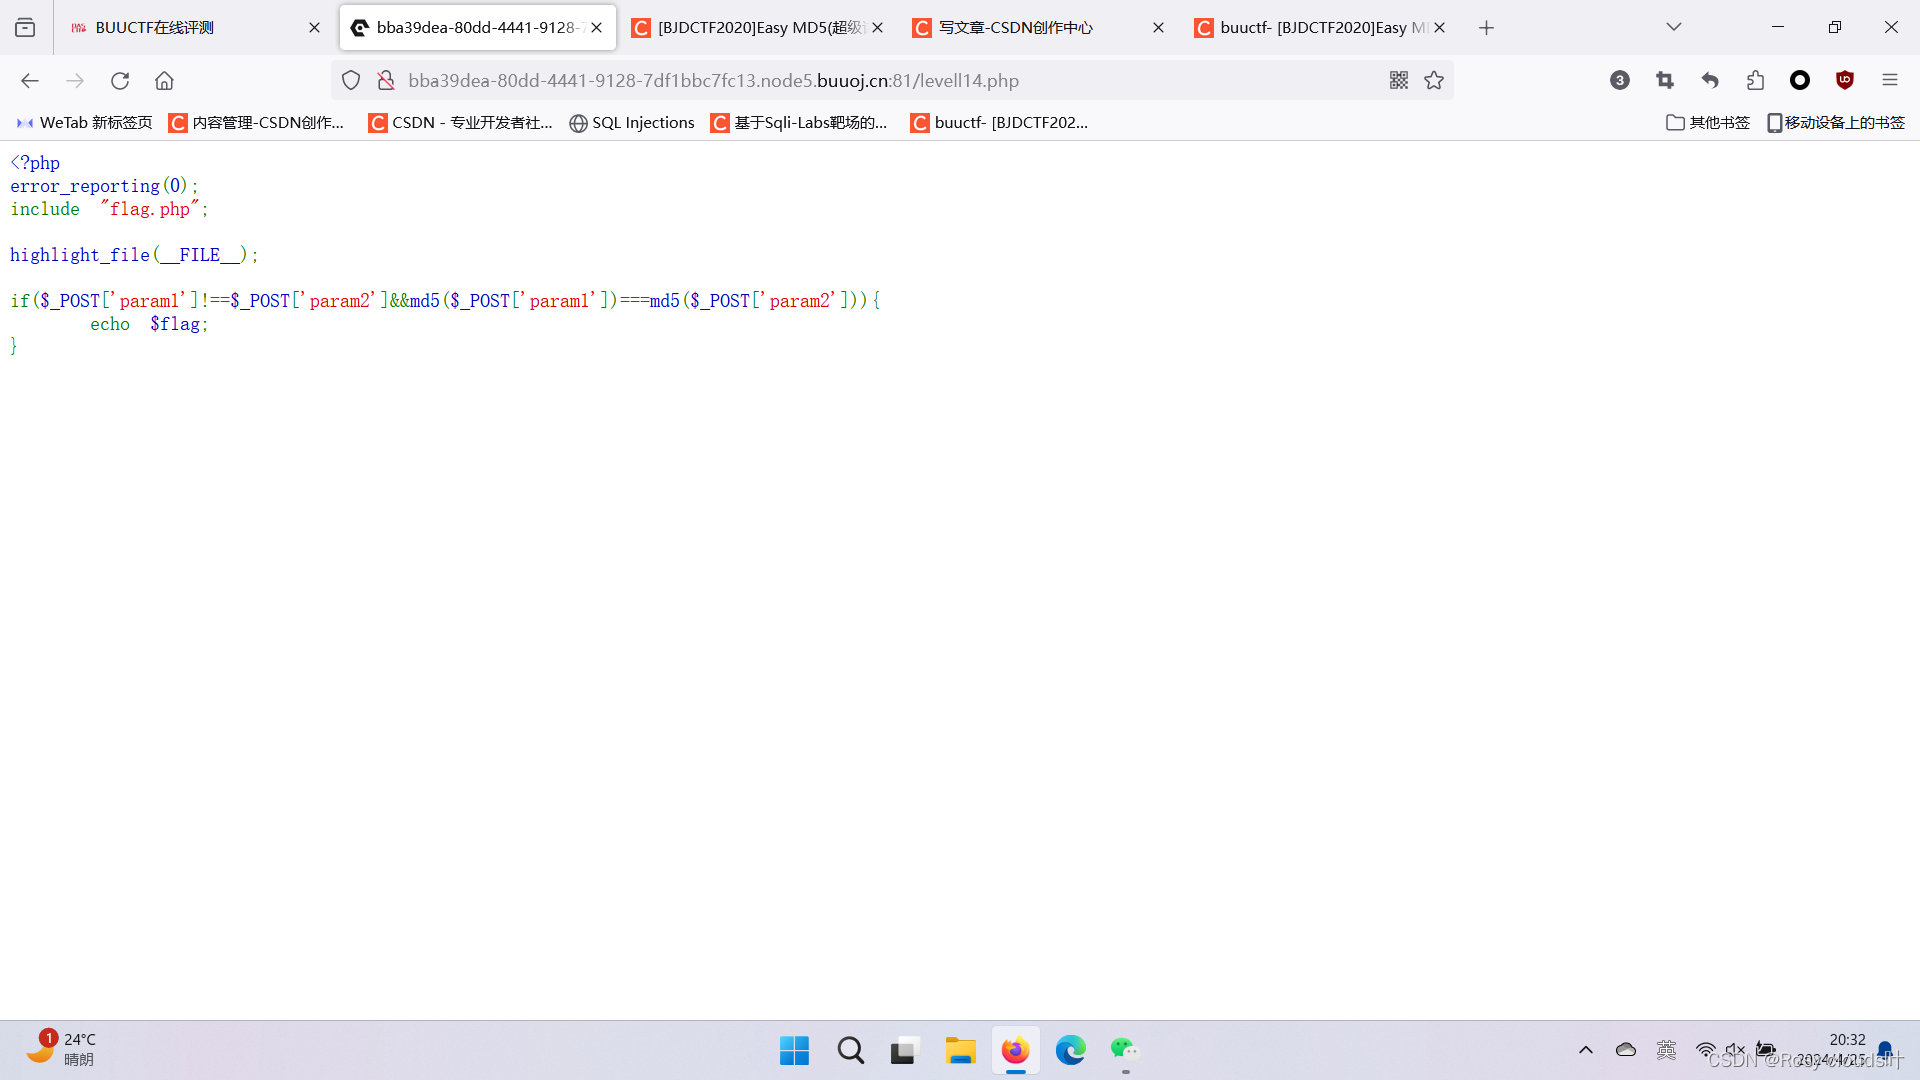This screenshot has width=1920, height=1080.
Task: Open the 其他书签 bookmarks folder
Action: click(1707, 122)
